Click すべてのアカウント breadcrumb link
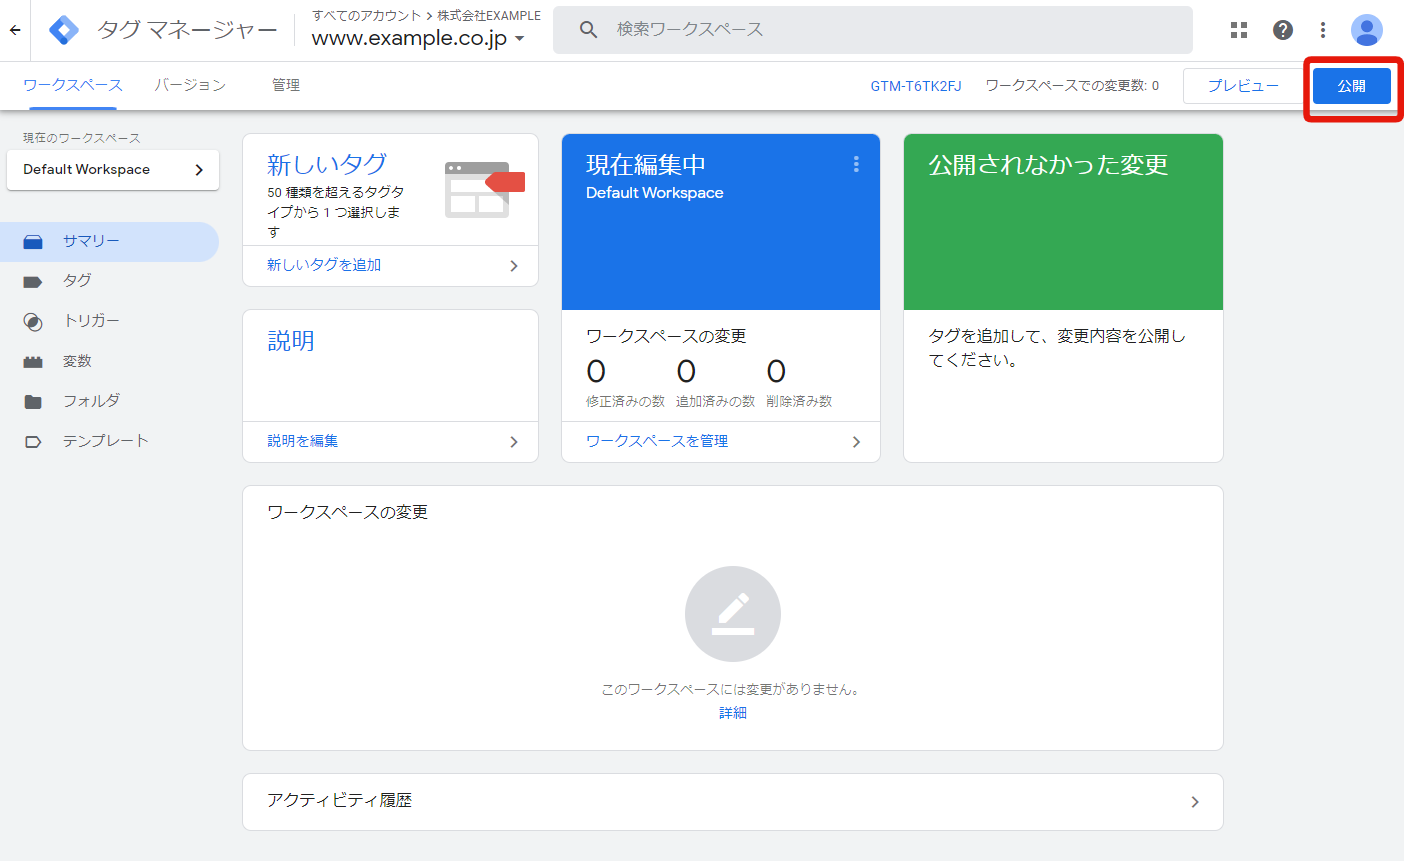 367,15
